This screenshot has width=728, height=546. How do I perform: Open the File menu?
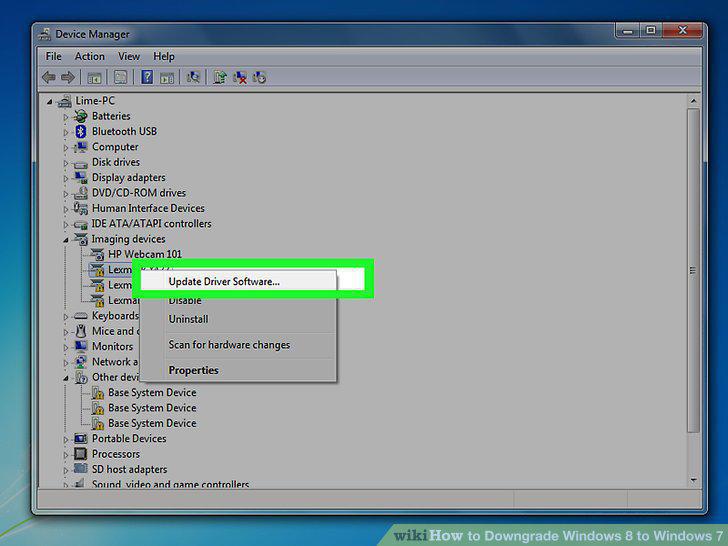53,56
